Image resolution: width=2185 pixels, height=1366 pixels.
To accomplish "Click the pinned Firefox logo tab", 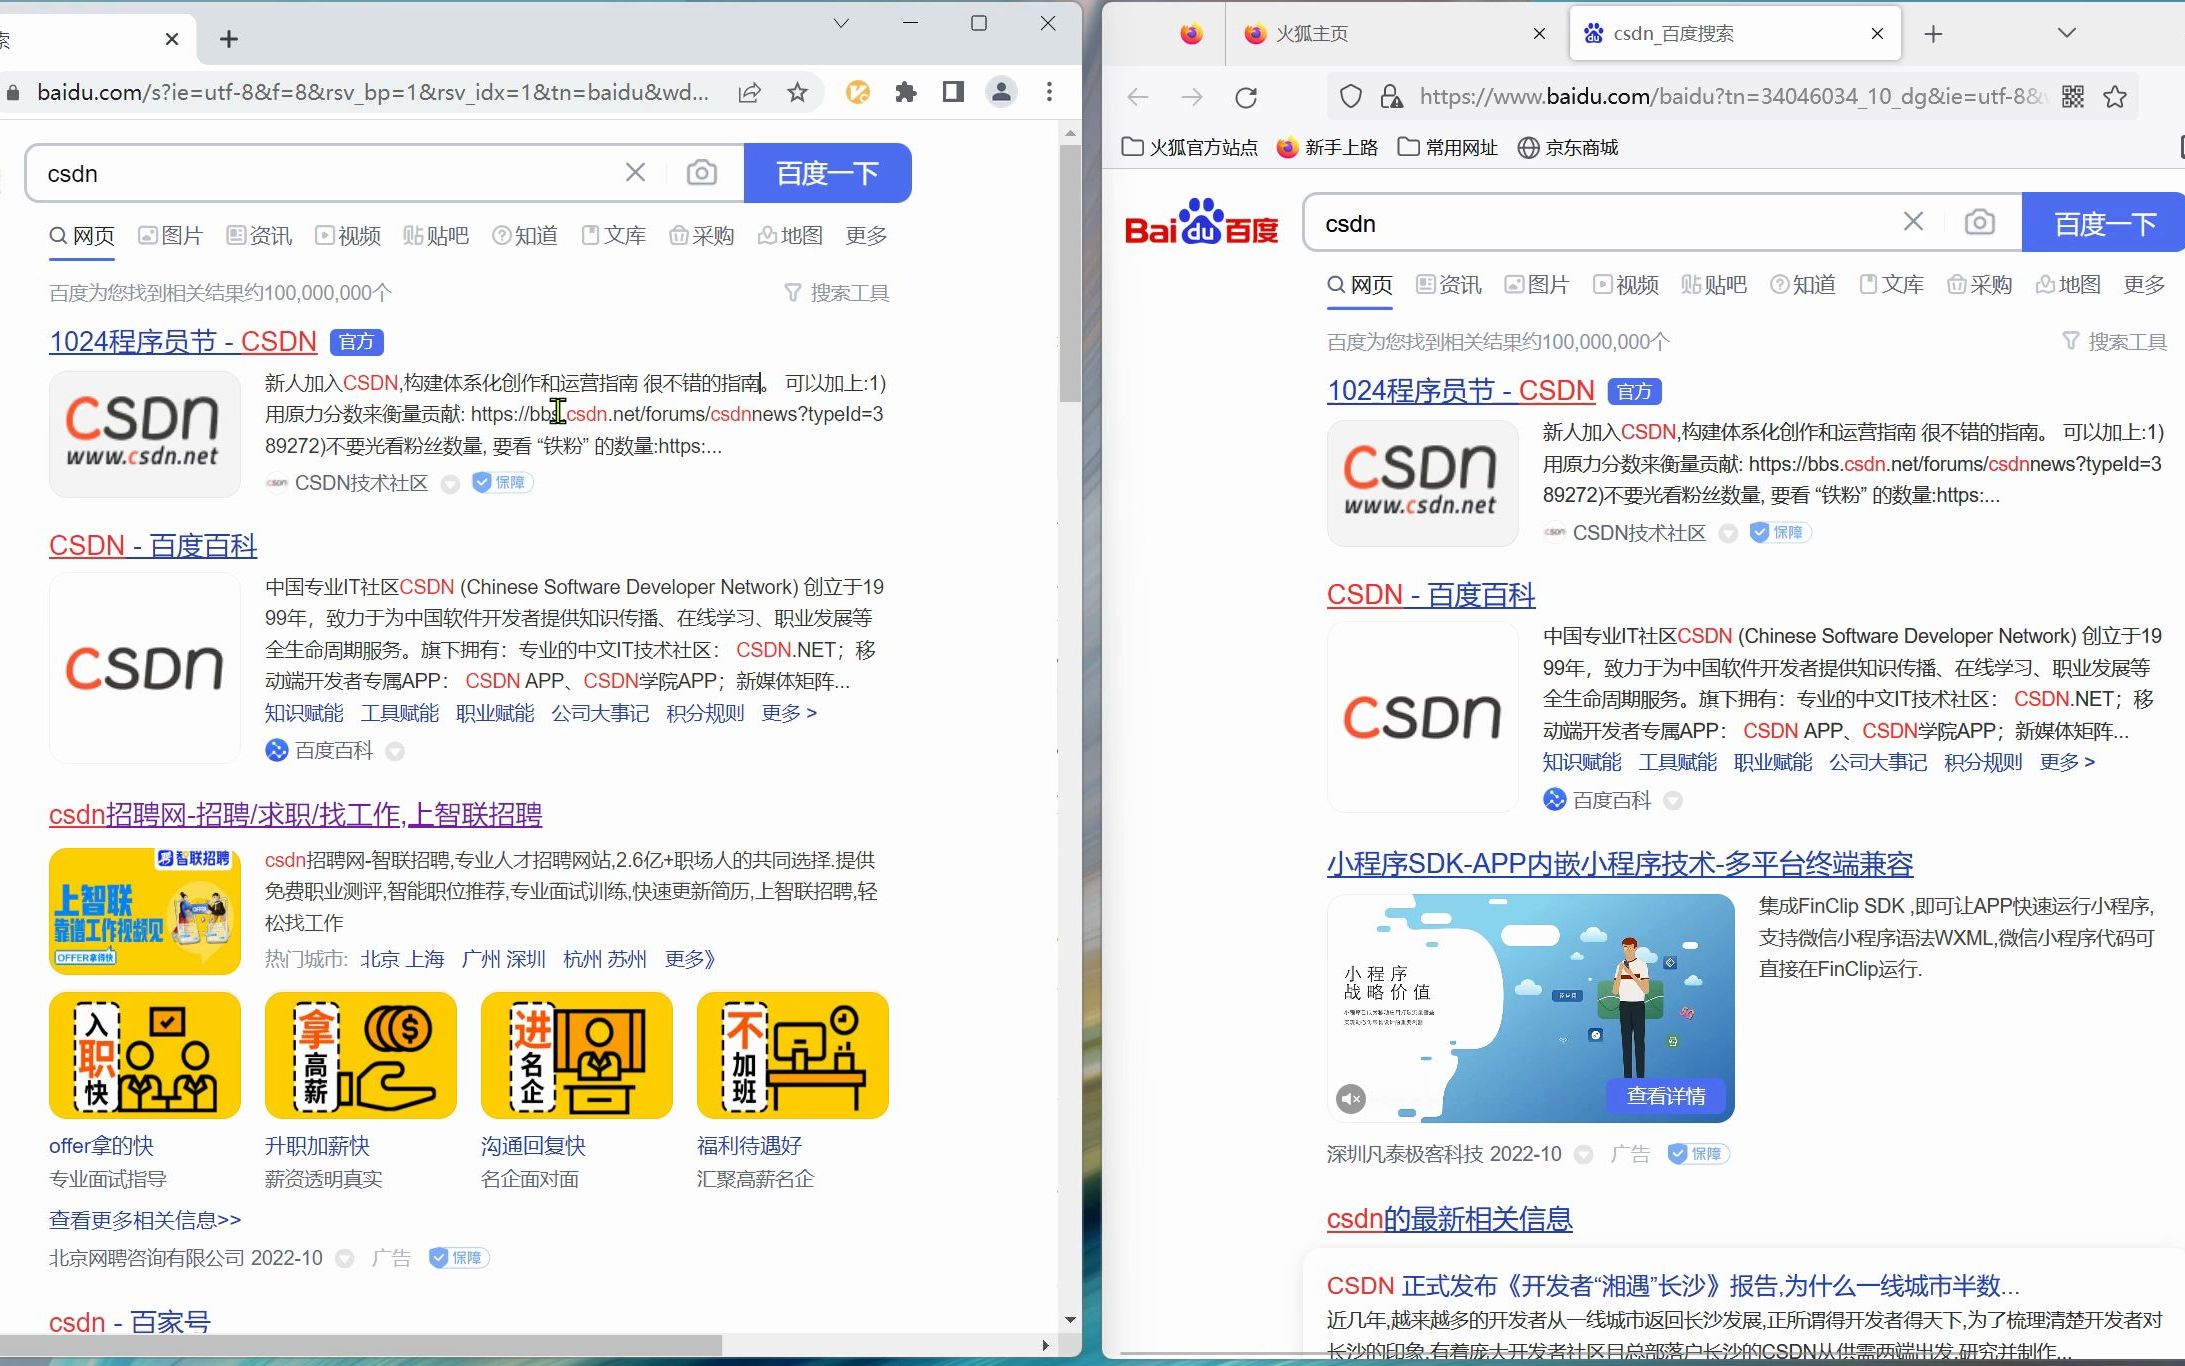I will tap(1191, 34).
